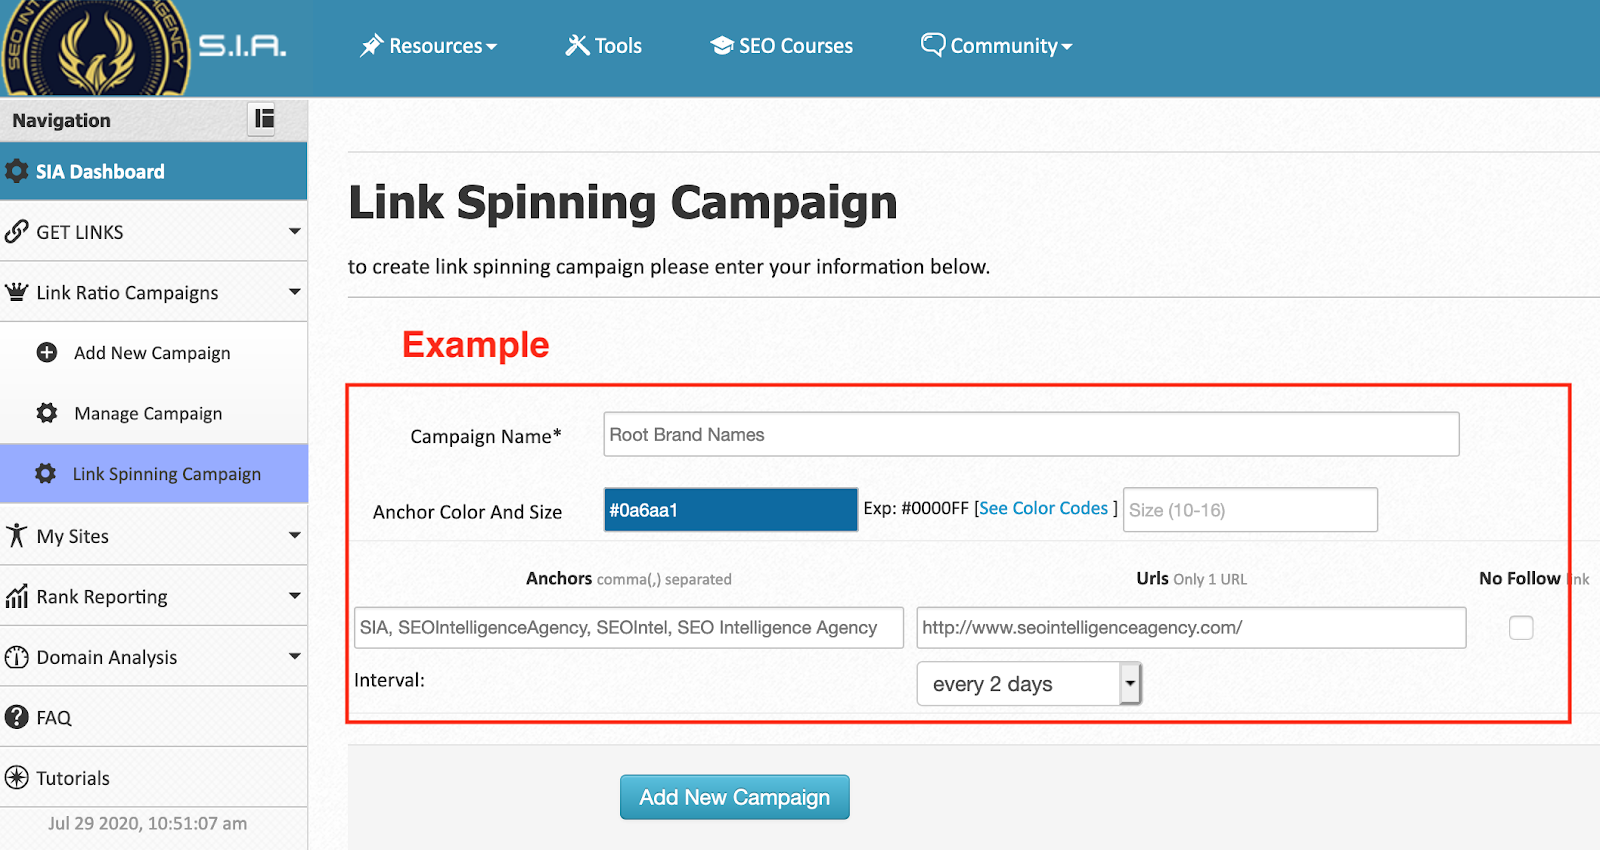Viewport: 1600px width, 850px height.
Task: Open SIA Dashboard in the navigation
Action: (154, 171)
